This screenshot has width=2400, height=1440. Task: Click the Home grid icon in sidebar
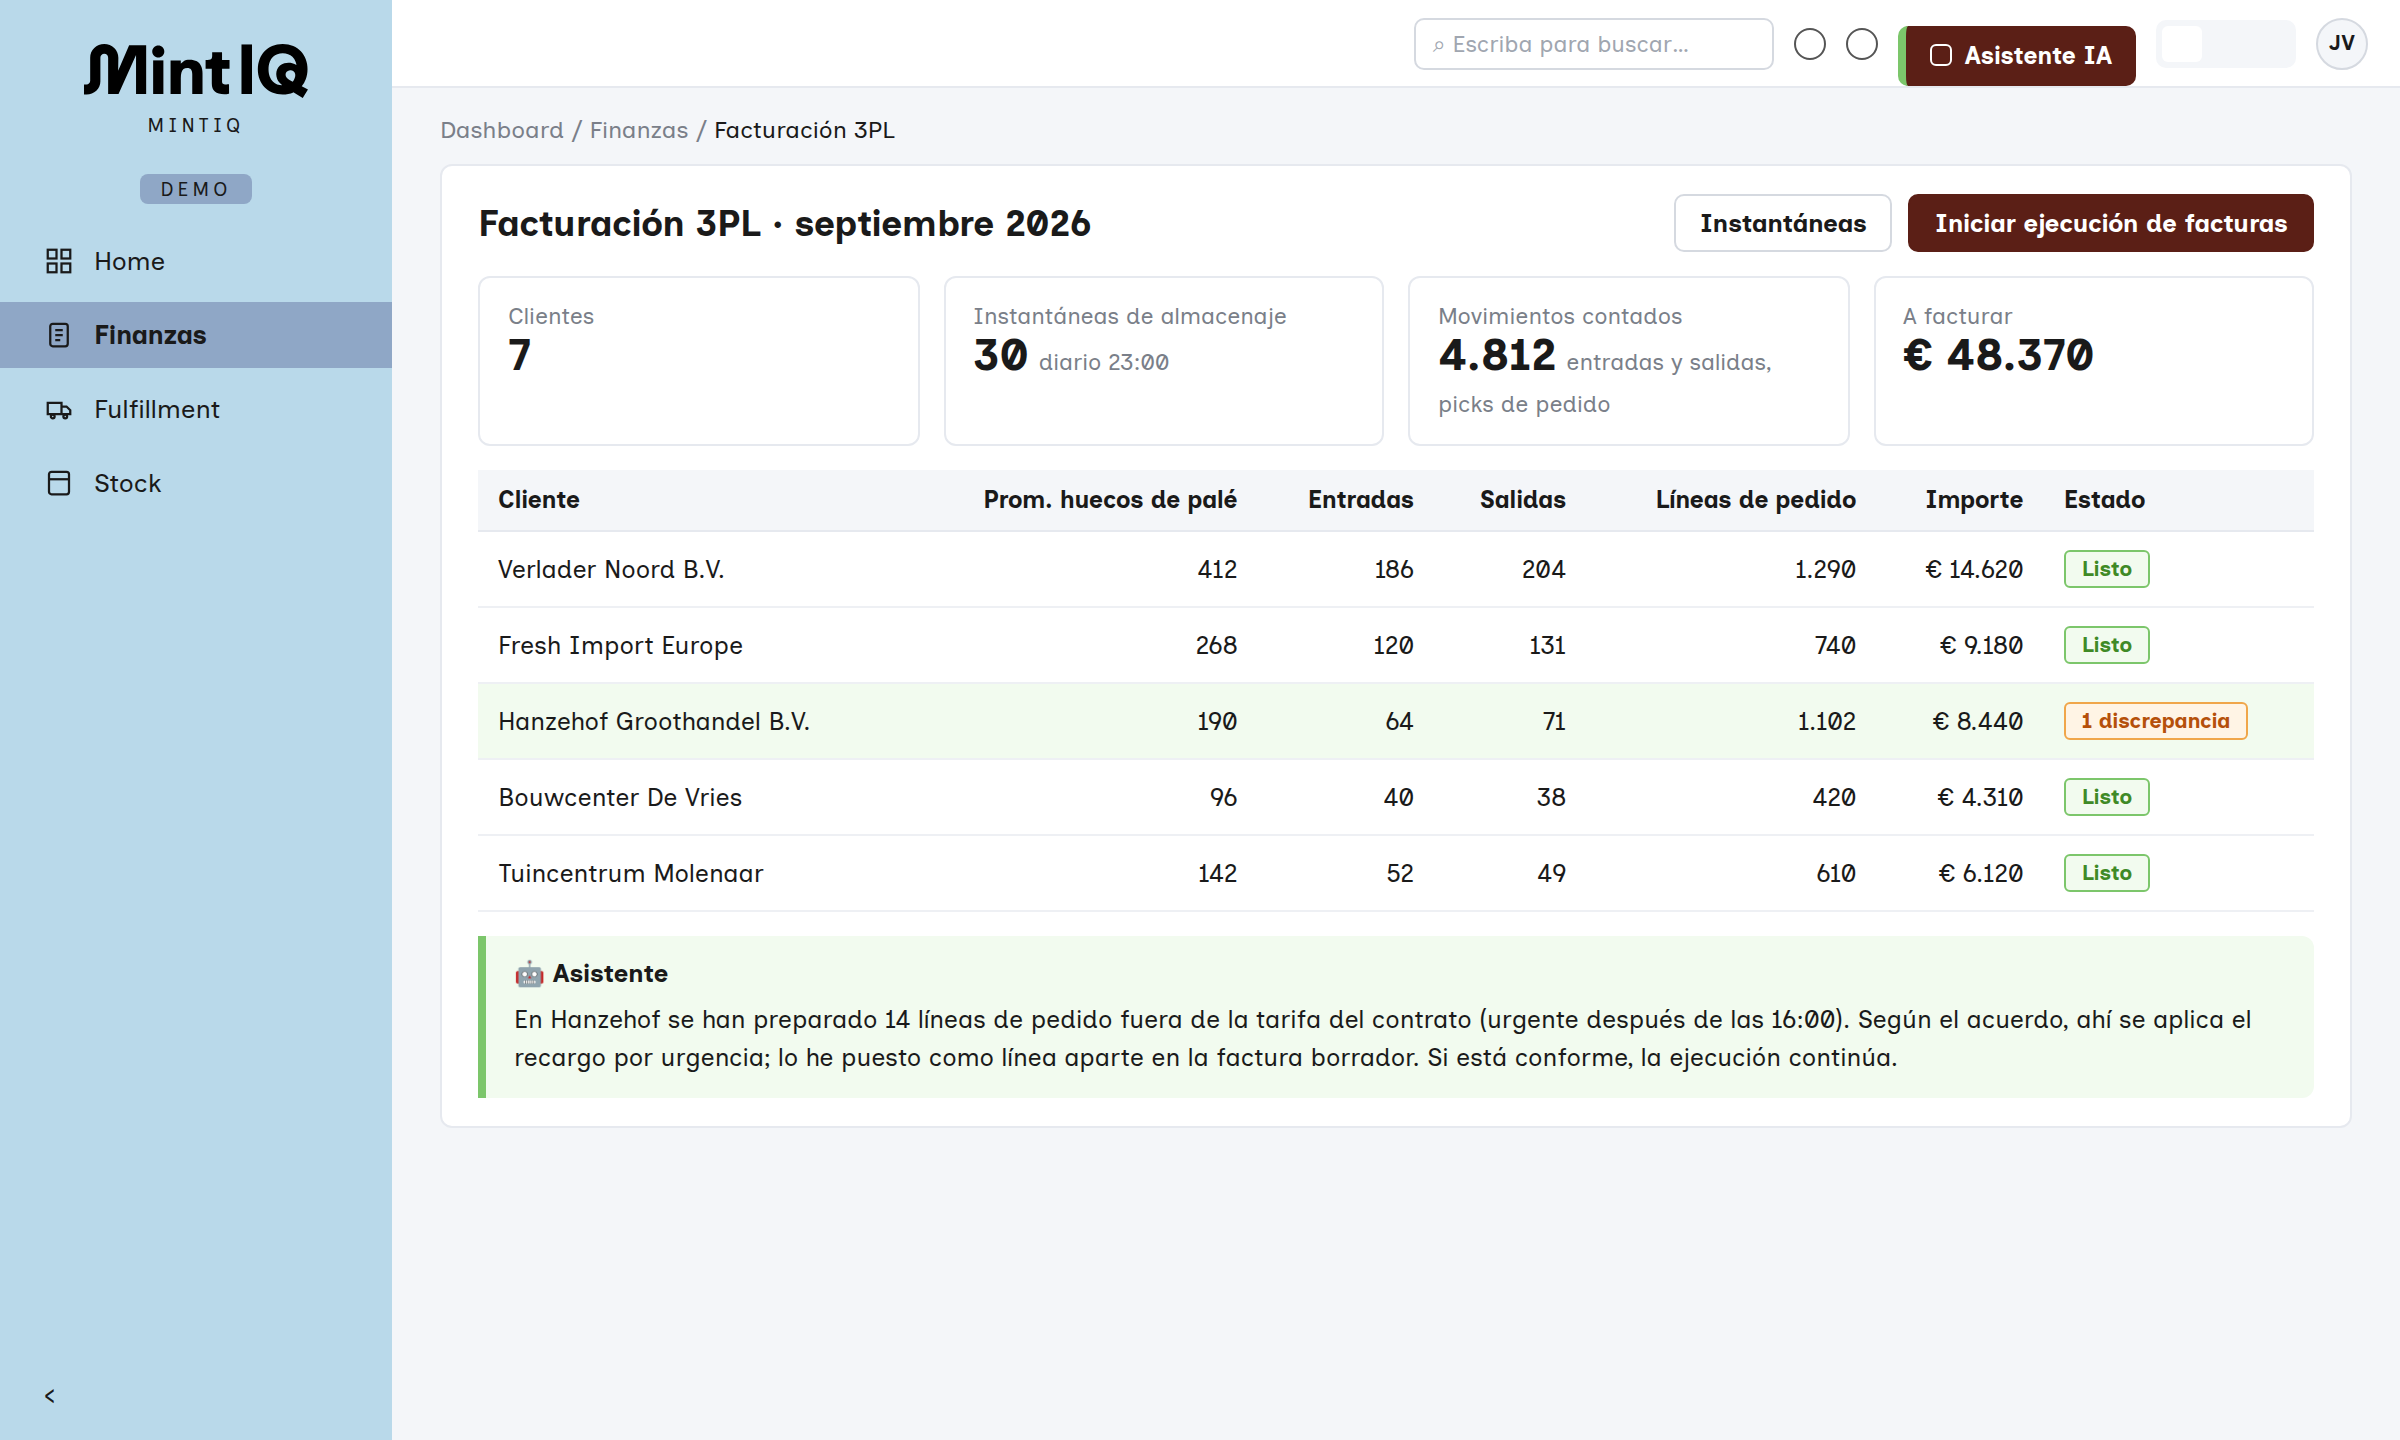[x=59, y=261]
